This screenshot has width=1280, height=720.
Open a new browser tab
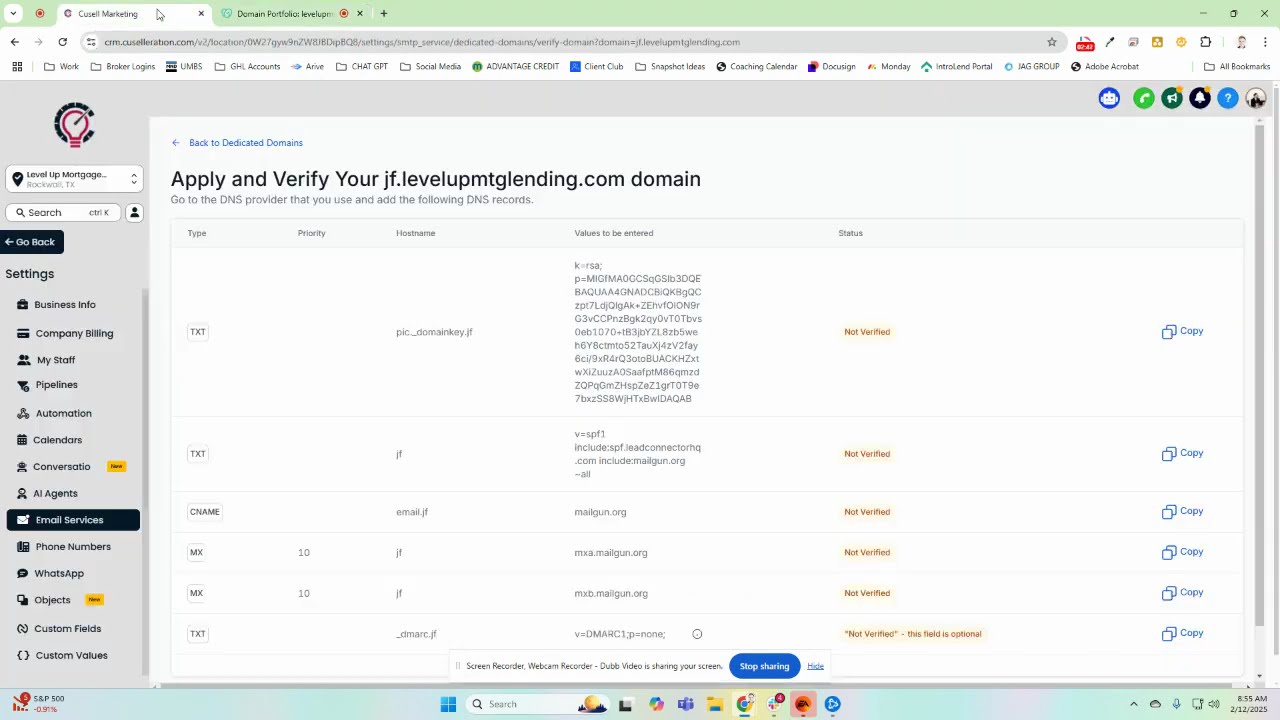point(383,14)
